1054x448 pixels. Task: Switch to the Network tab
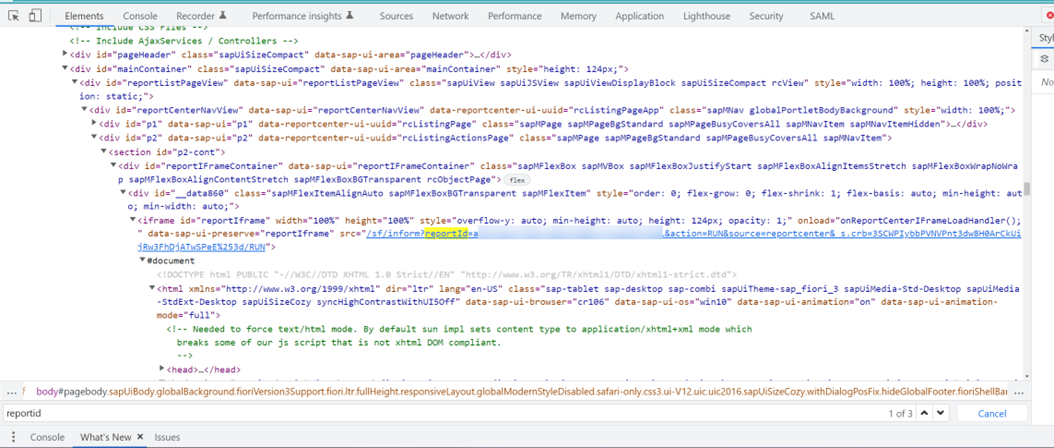point(450,16)
